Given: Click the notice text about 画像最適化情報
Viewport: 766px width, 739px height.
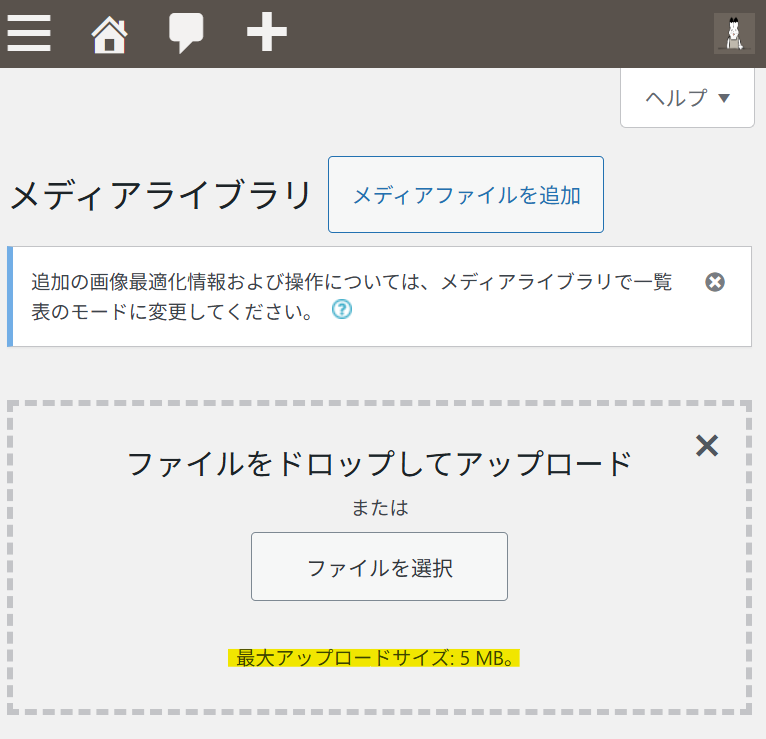Looking at the screenshot, I should (350, 283).
